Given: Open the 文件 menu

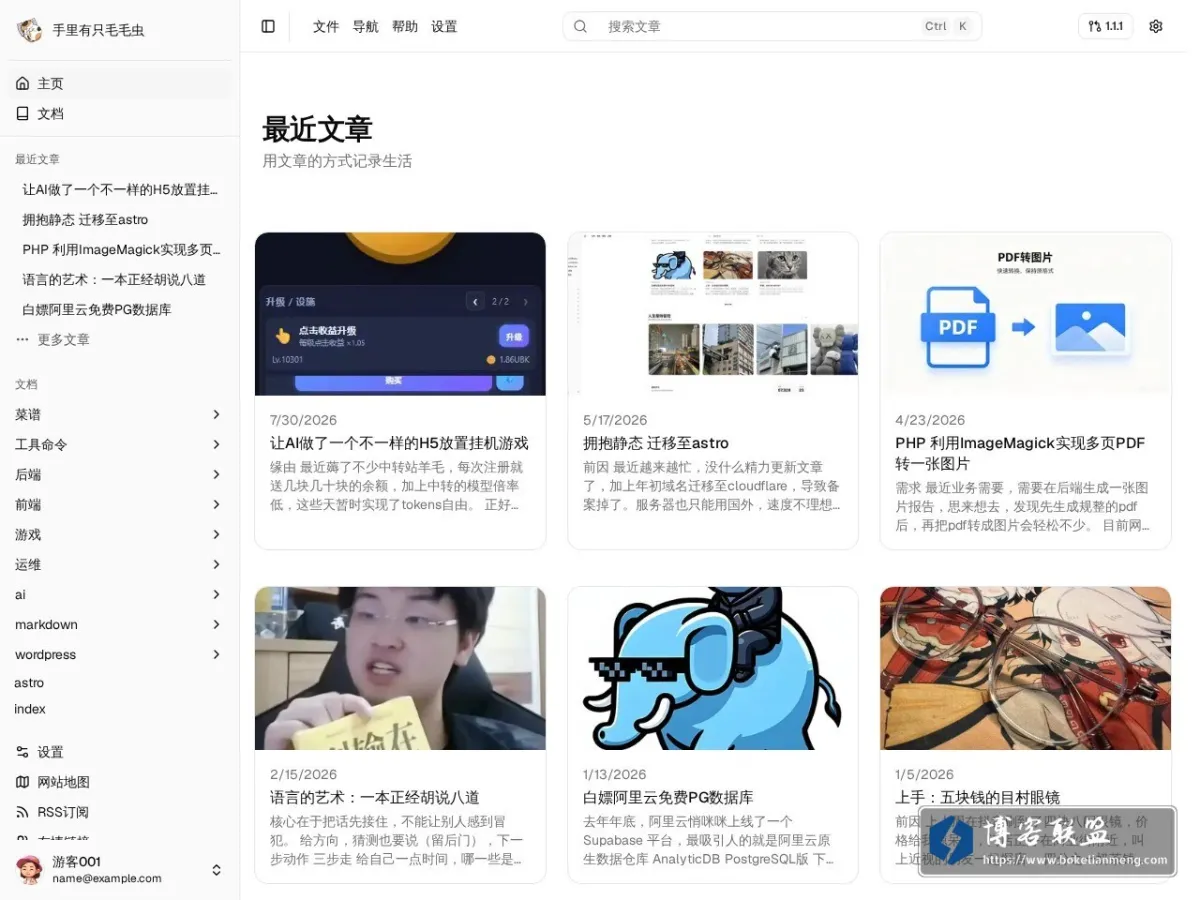Looking at the screenshot, I should (x=326, y=27).
